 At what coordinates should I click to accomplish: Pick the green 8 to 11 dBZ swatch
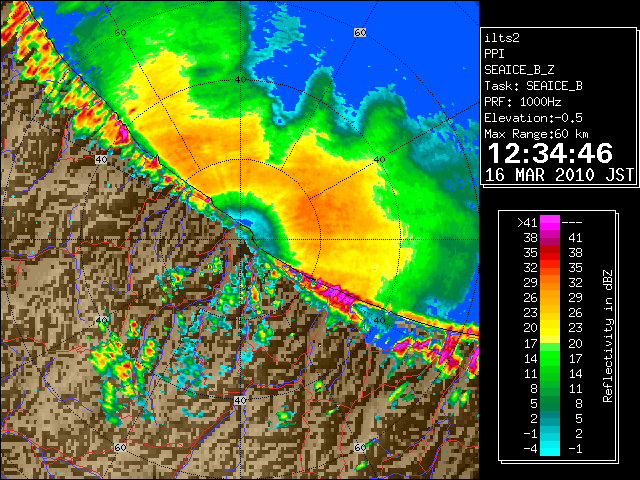(x=550, y=389)
